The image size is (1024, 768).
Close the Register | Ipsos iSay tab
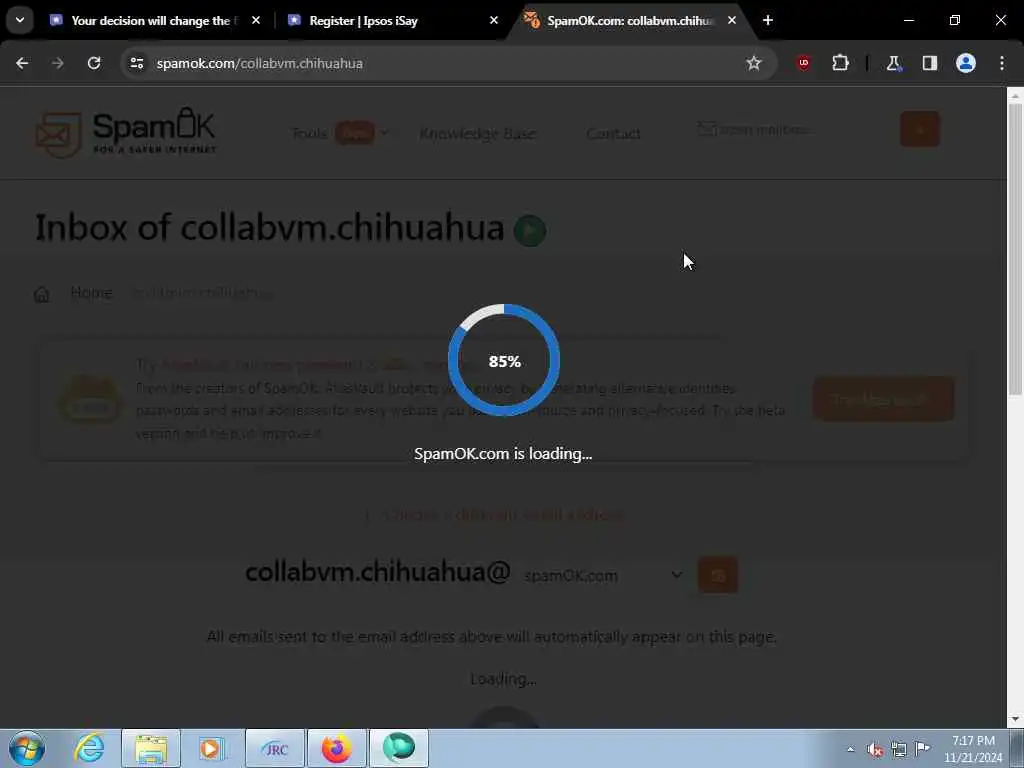pyautogui.click(x=494, y=21)
